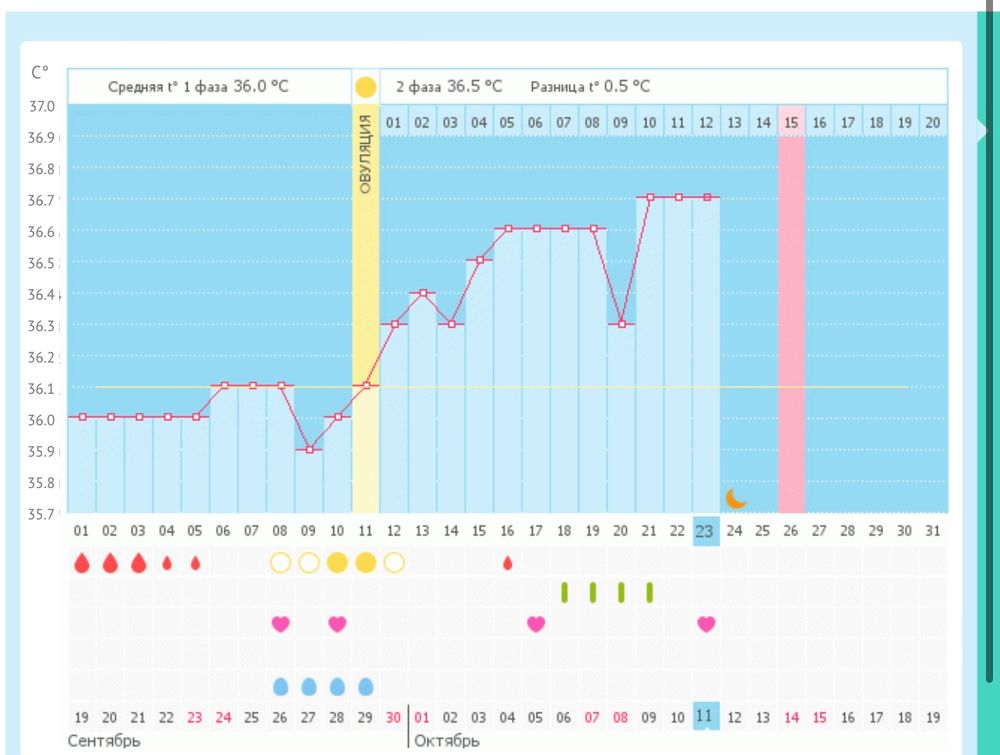
Task: Expand the panel using the right-edge arrow
Action: tap(982, 128)
